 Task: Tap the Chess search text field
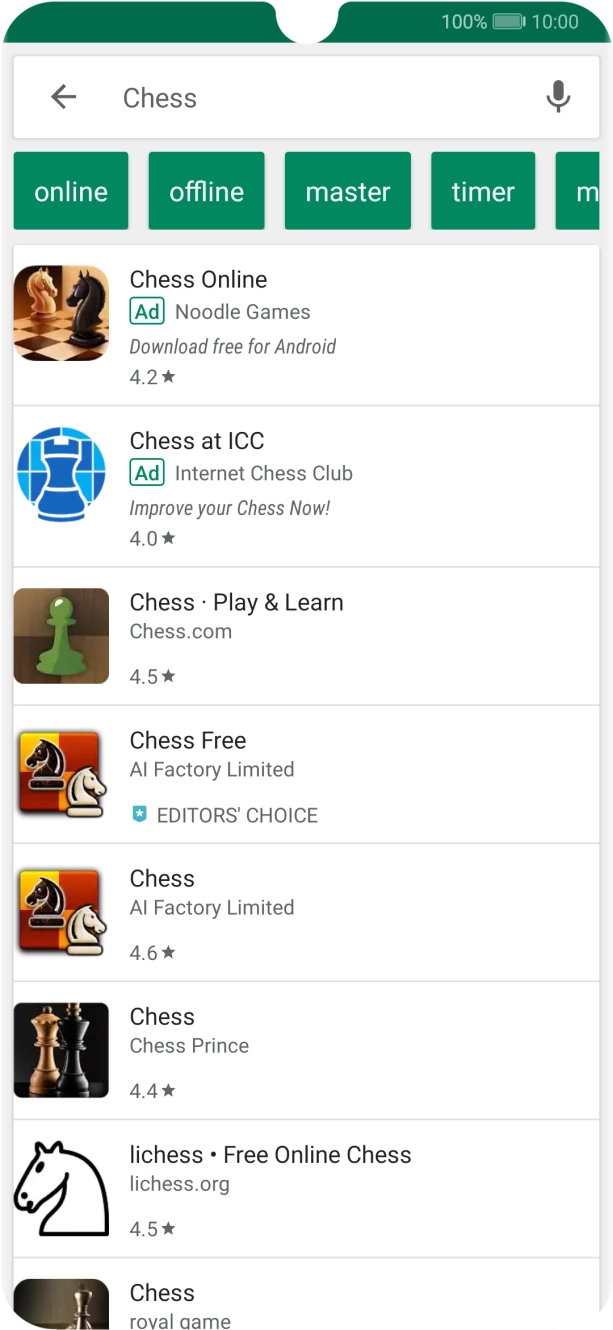click(300, 97)
